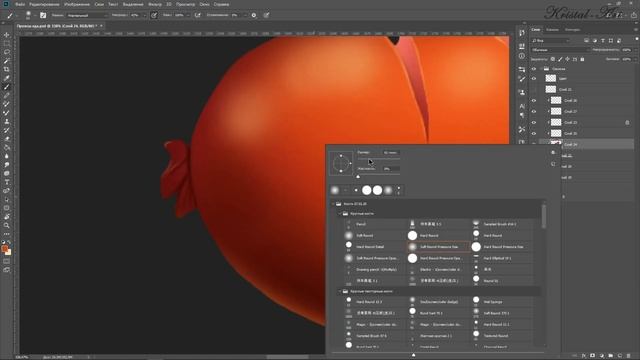640x360 pixels.
Task: Hide layer Слой 23 with its eye icon
Action: click(534, 122)
